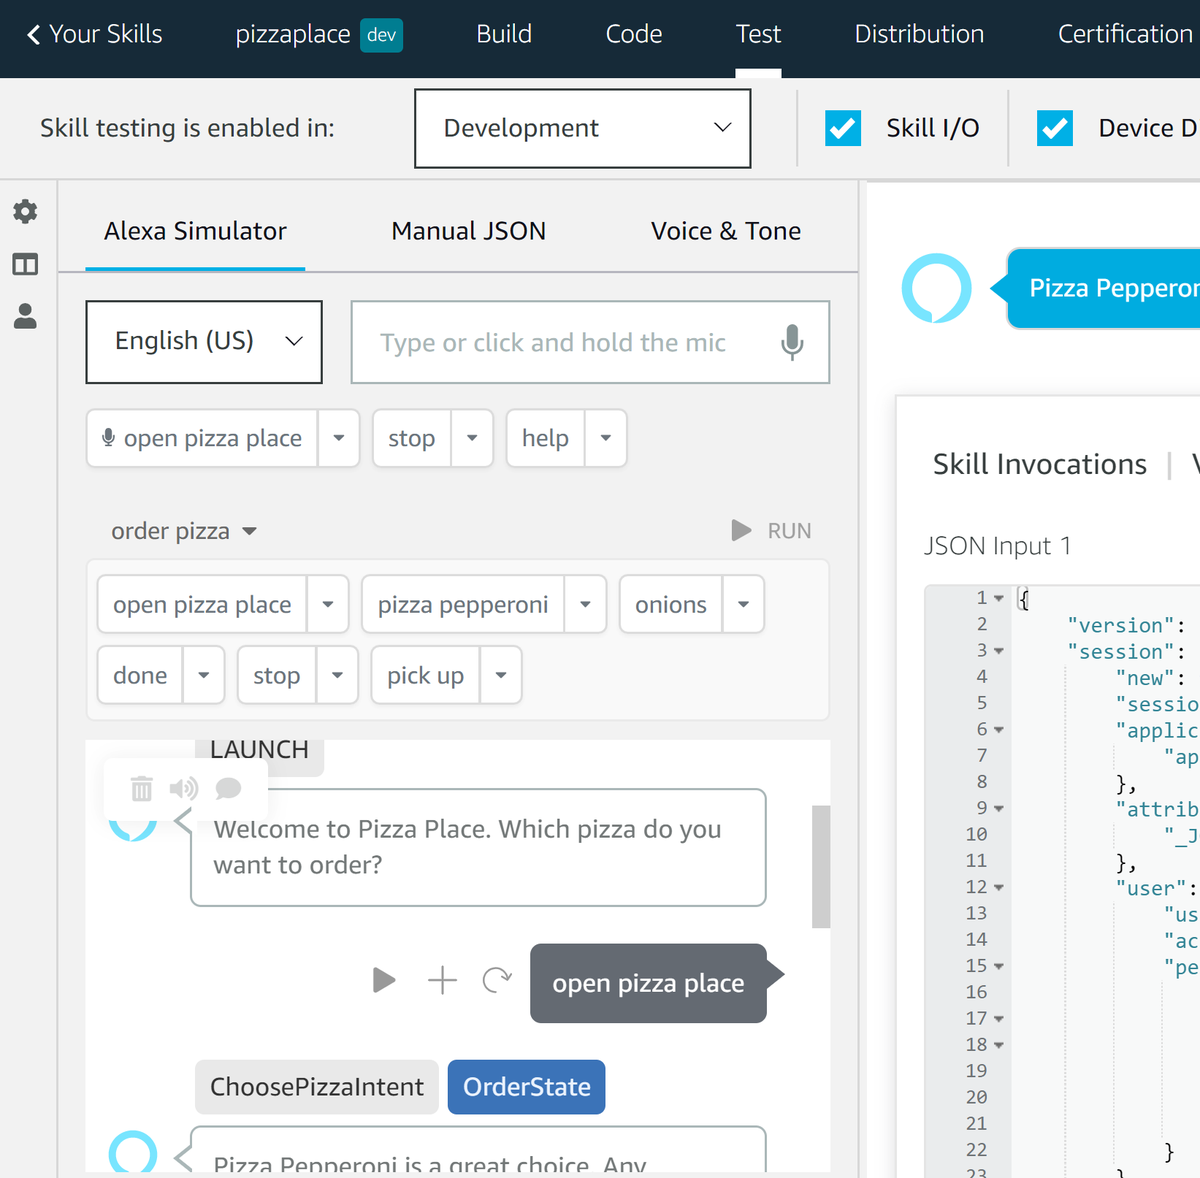Viewport: 1200px width, 1178px height.
Task: Click the onions sequence chip
Action: point(671,604)
